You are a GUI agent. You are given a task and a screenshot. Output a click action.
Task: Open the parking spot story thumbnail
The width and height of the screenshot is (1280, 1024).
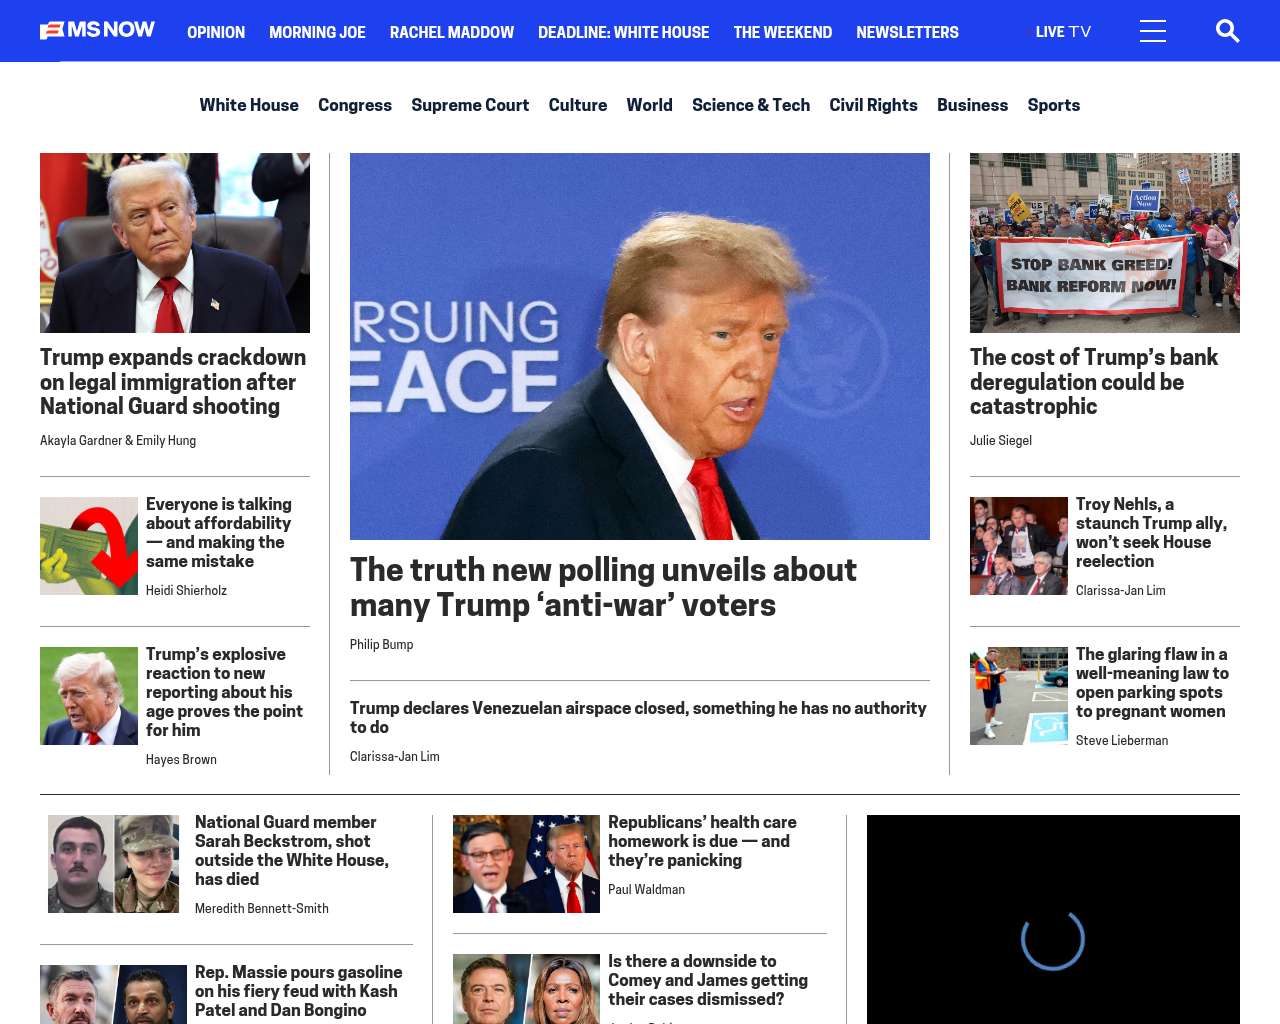1019,696
